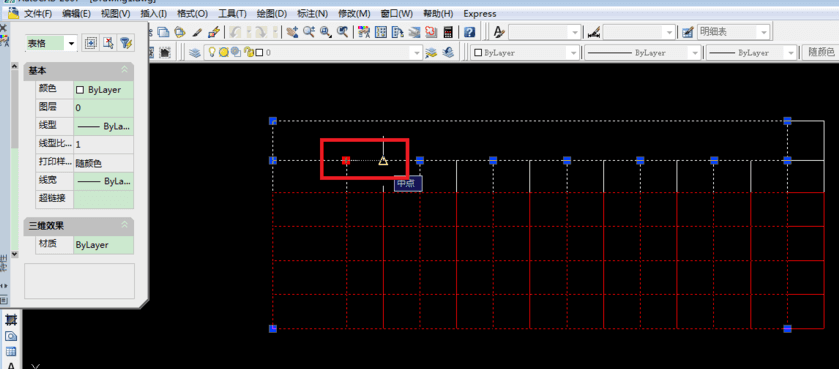The image size is (839, 369).
Task: Open the 明细表 table style dropdown
Action: click(733, 32)
